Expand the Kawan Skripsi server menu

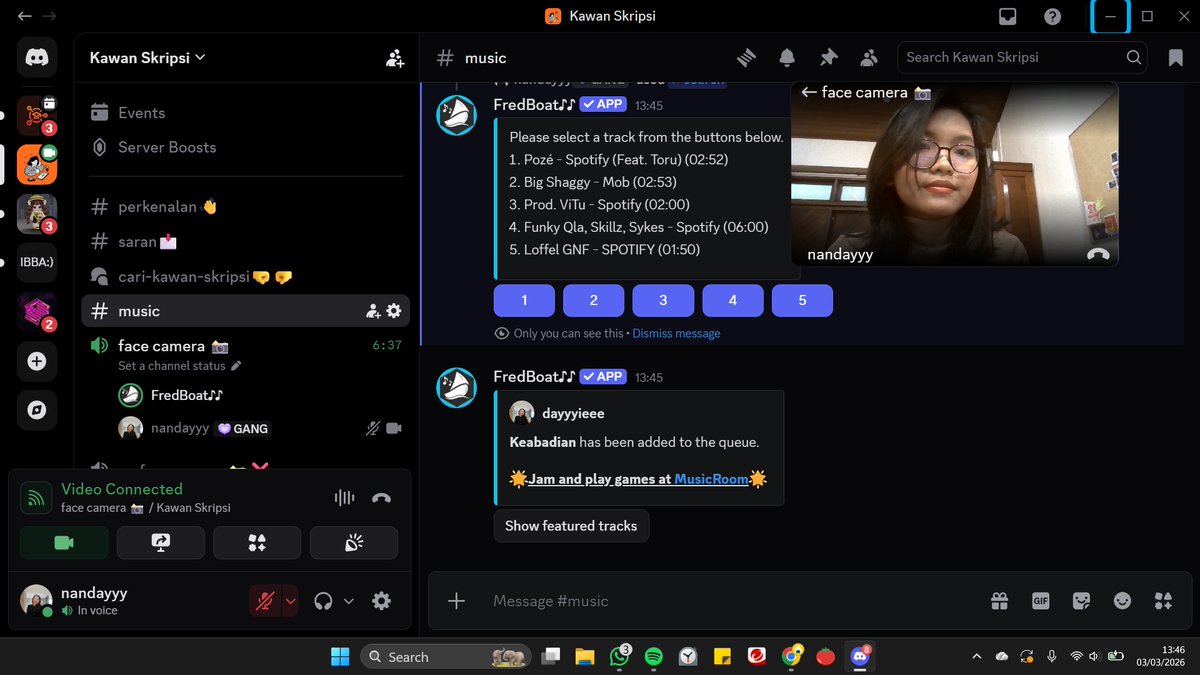pyautogui.click(x=148, y=58)
